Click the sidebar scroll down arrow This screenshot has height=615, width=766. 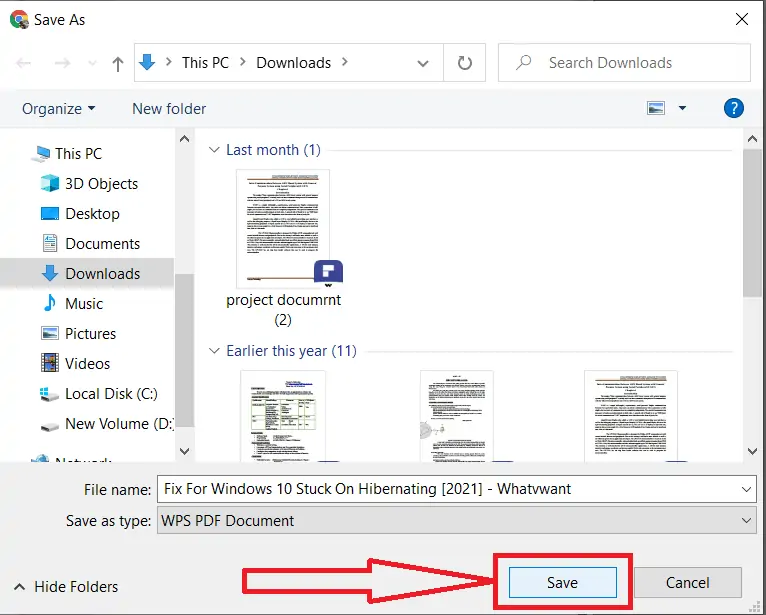pos(185,451)
